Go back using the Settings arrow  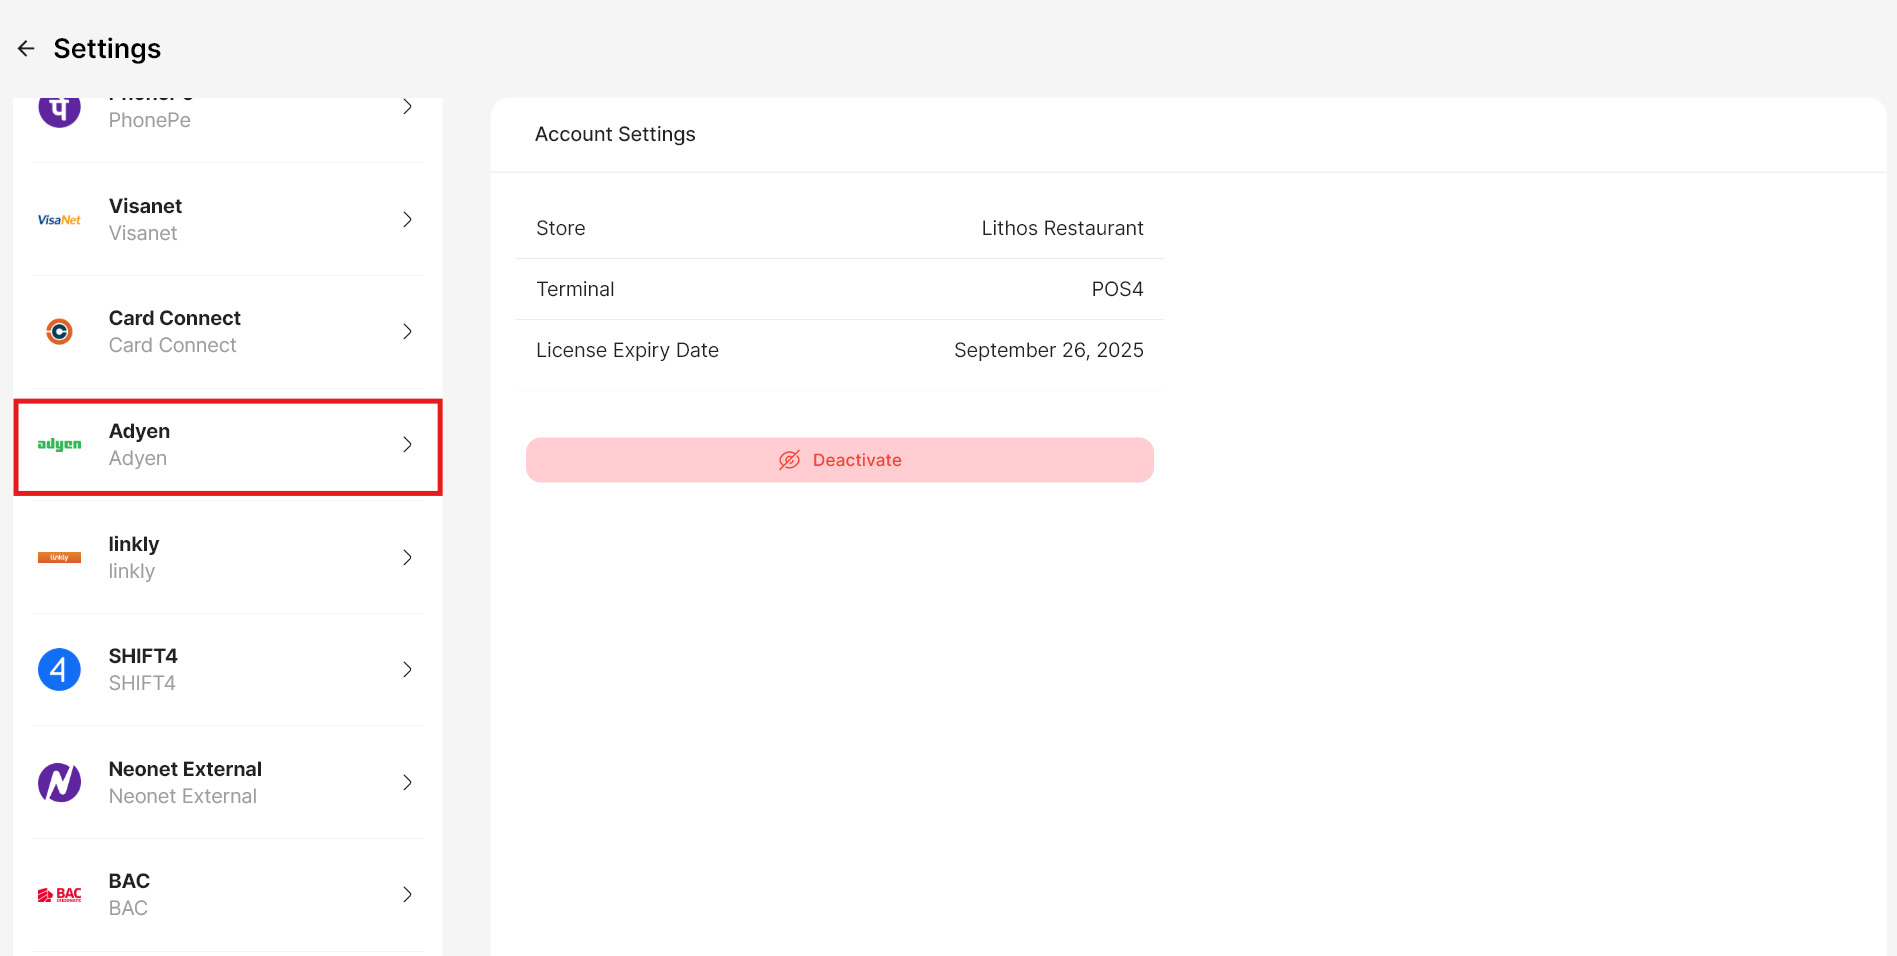click(26, 48)
